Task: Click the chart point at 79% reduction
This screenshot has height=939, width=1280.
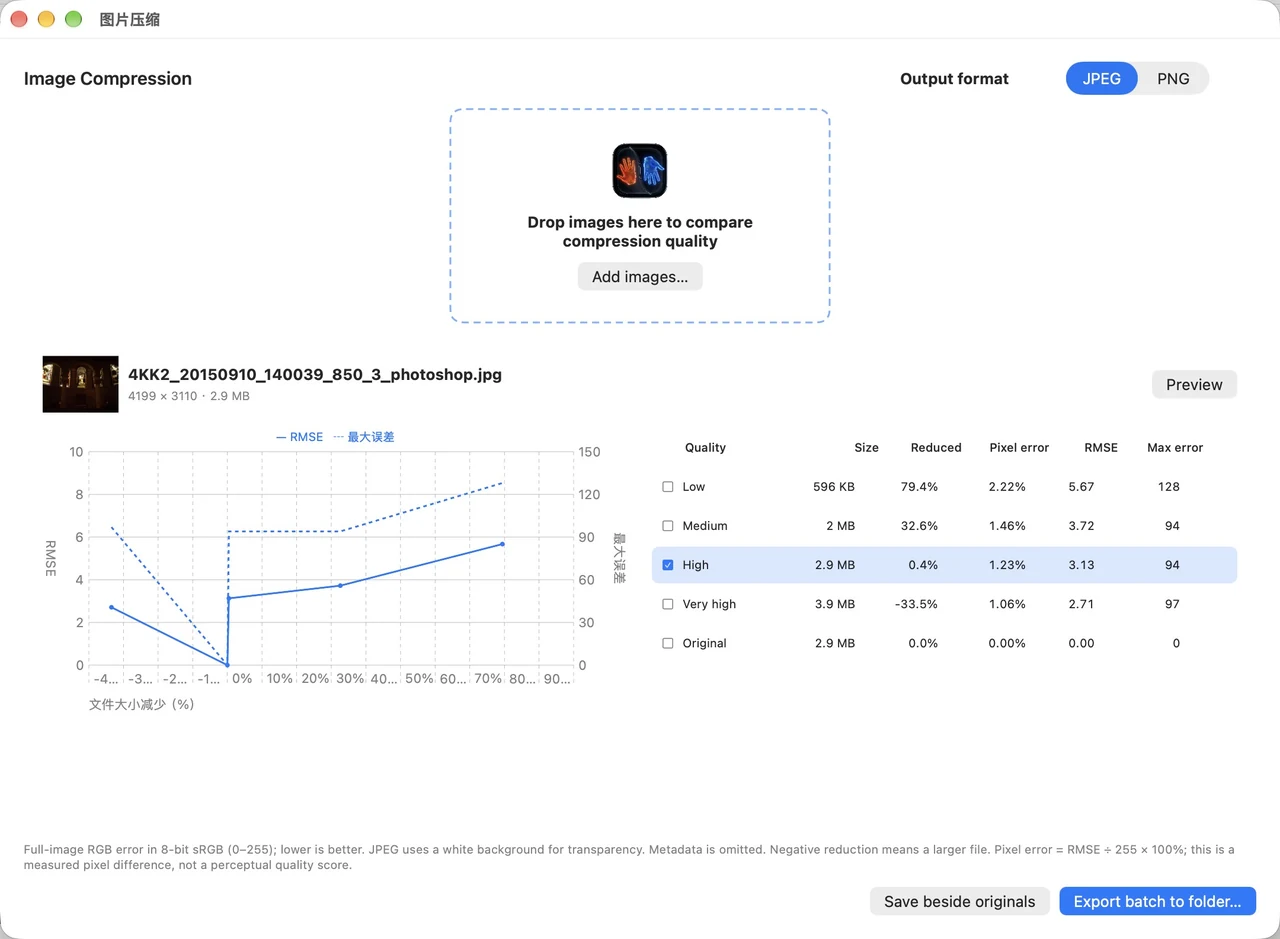Action: point(502,544)
